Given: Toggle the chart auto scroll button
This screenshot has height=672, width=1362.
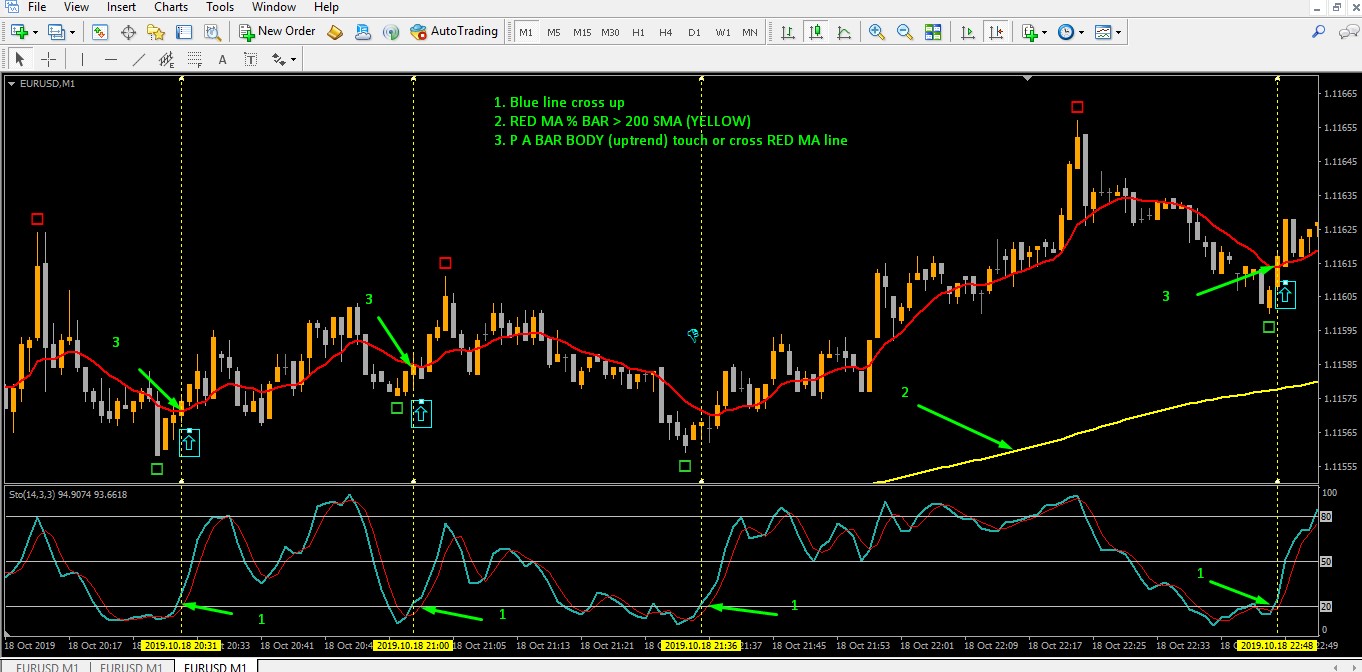Looking at the screenshot, I should pyautogui.click(x=967, y=32).
